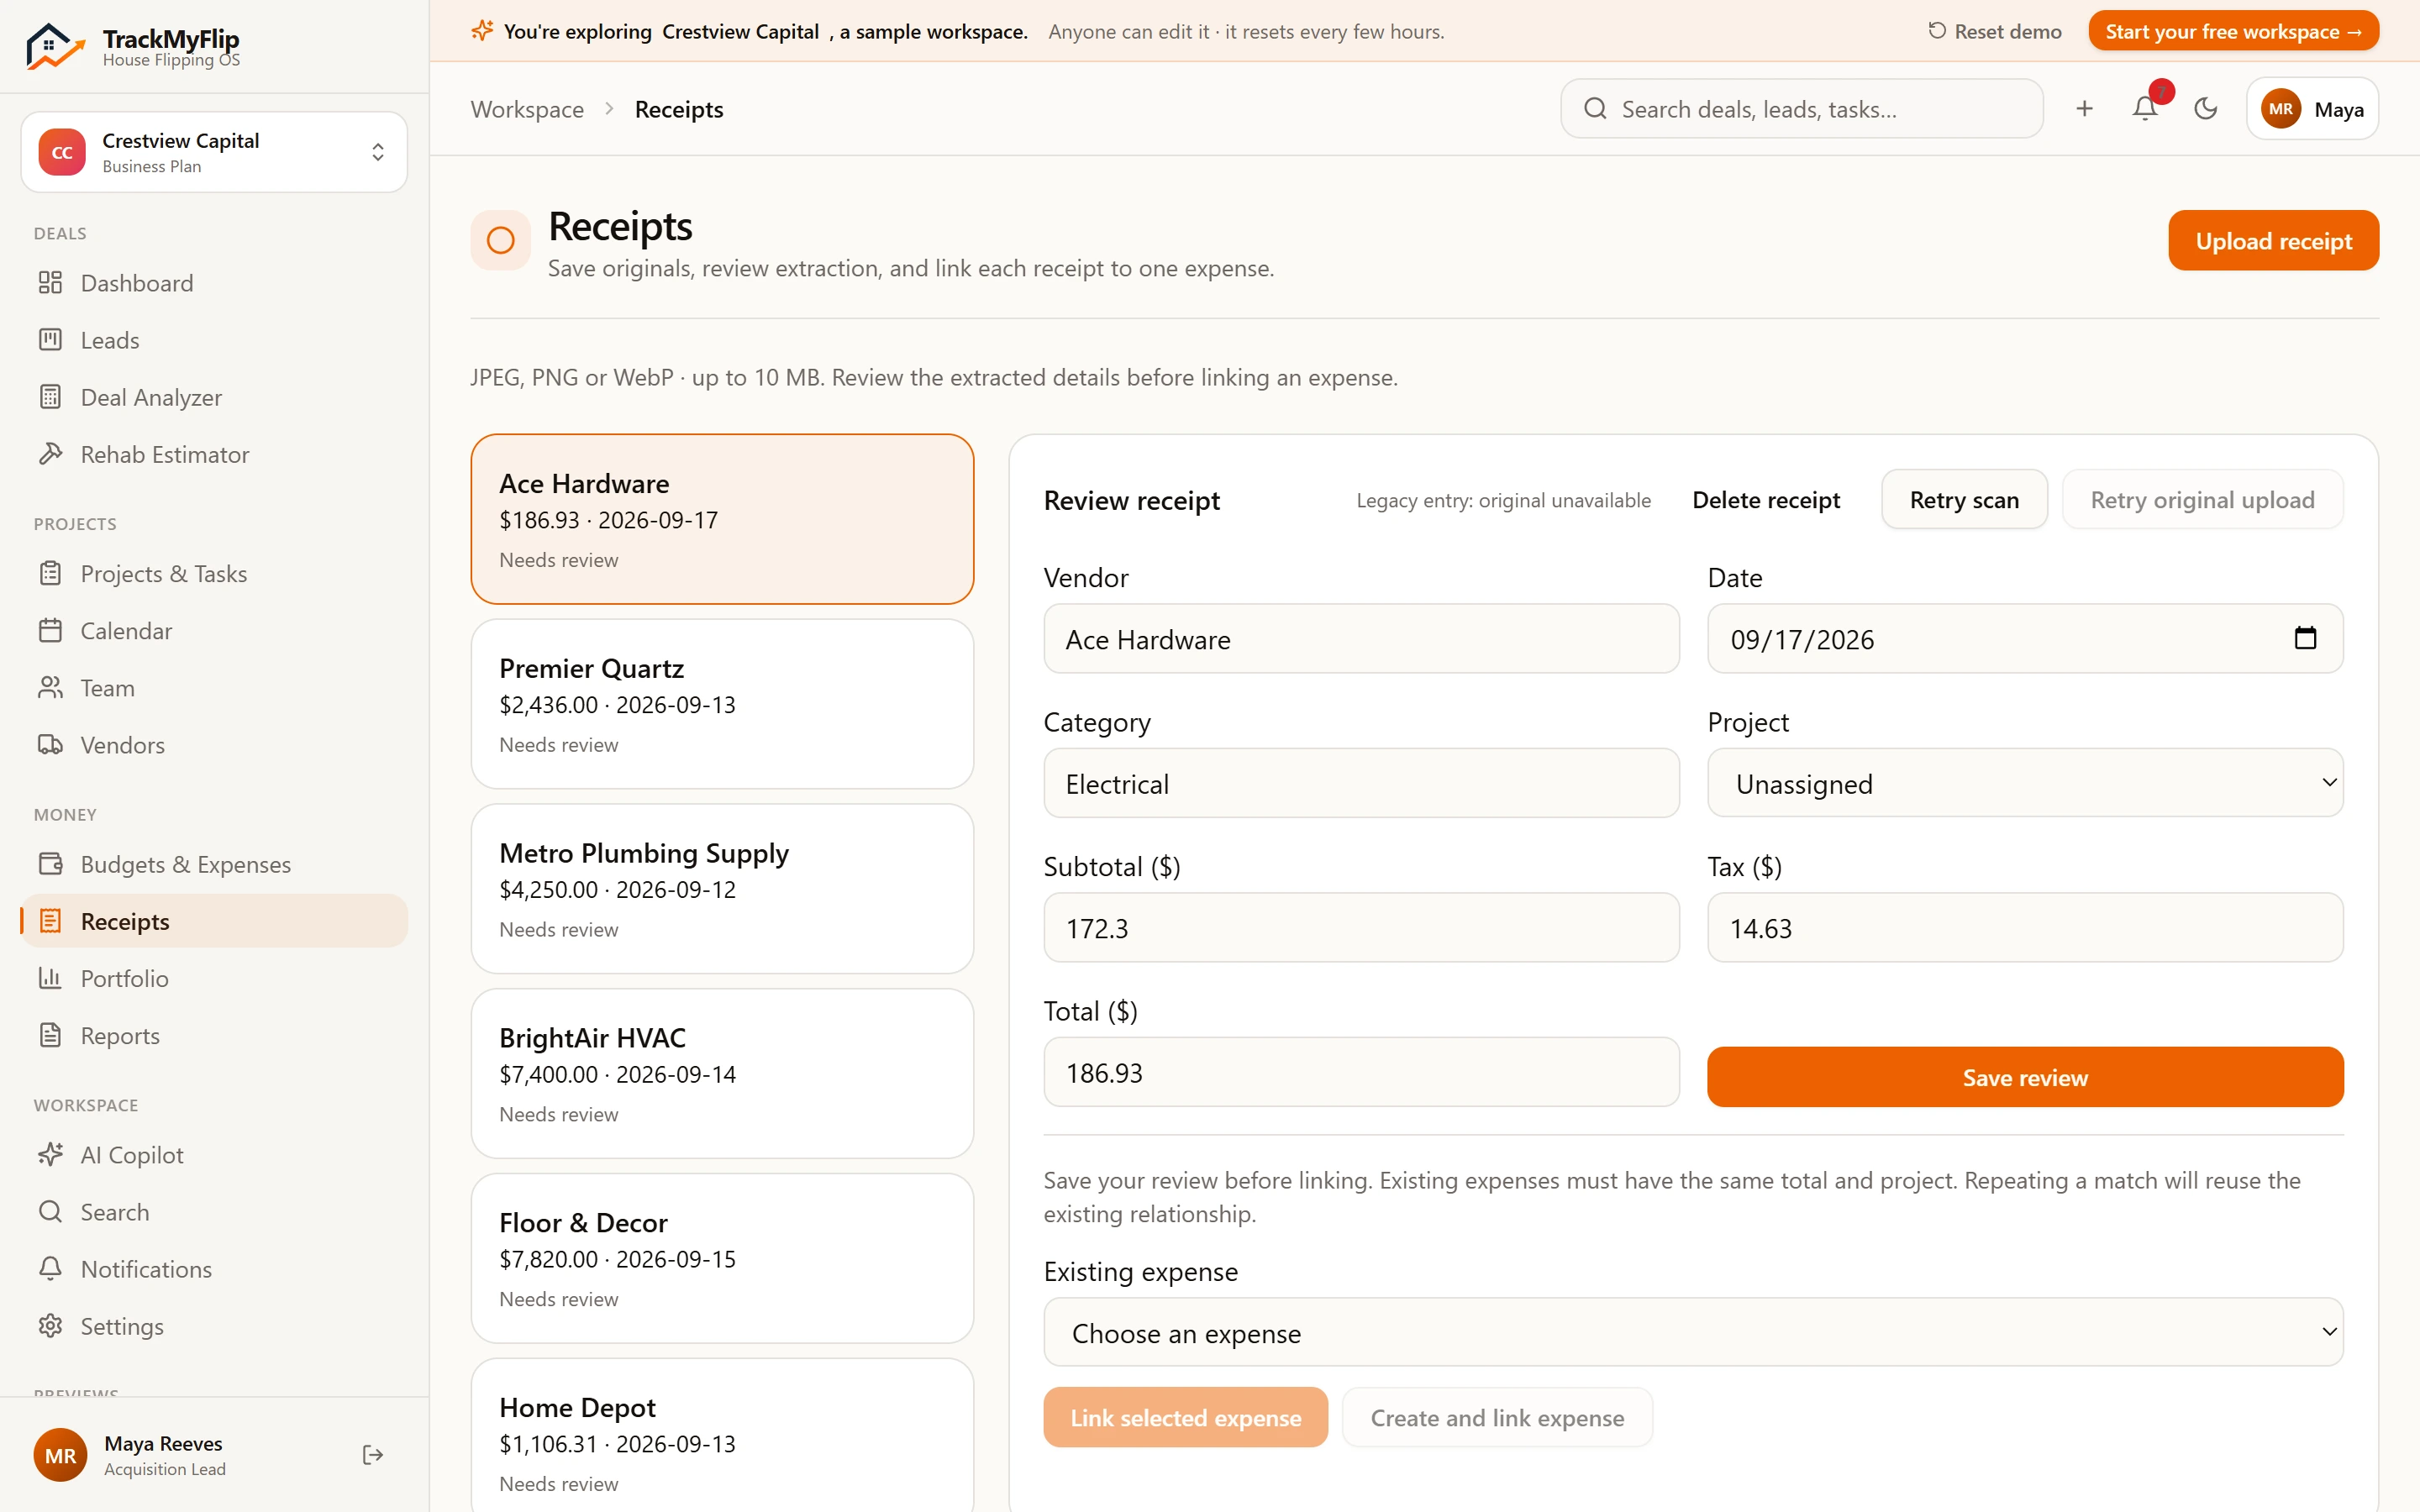Image resolution: width=2420 pixels, height=1512 pixels.
Task: Expand the Crestview Capital workspace switcher
Action: click(214, 152)
